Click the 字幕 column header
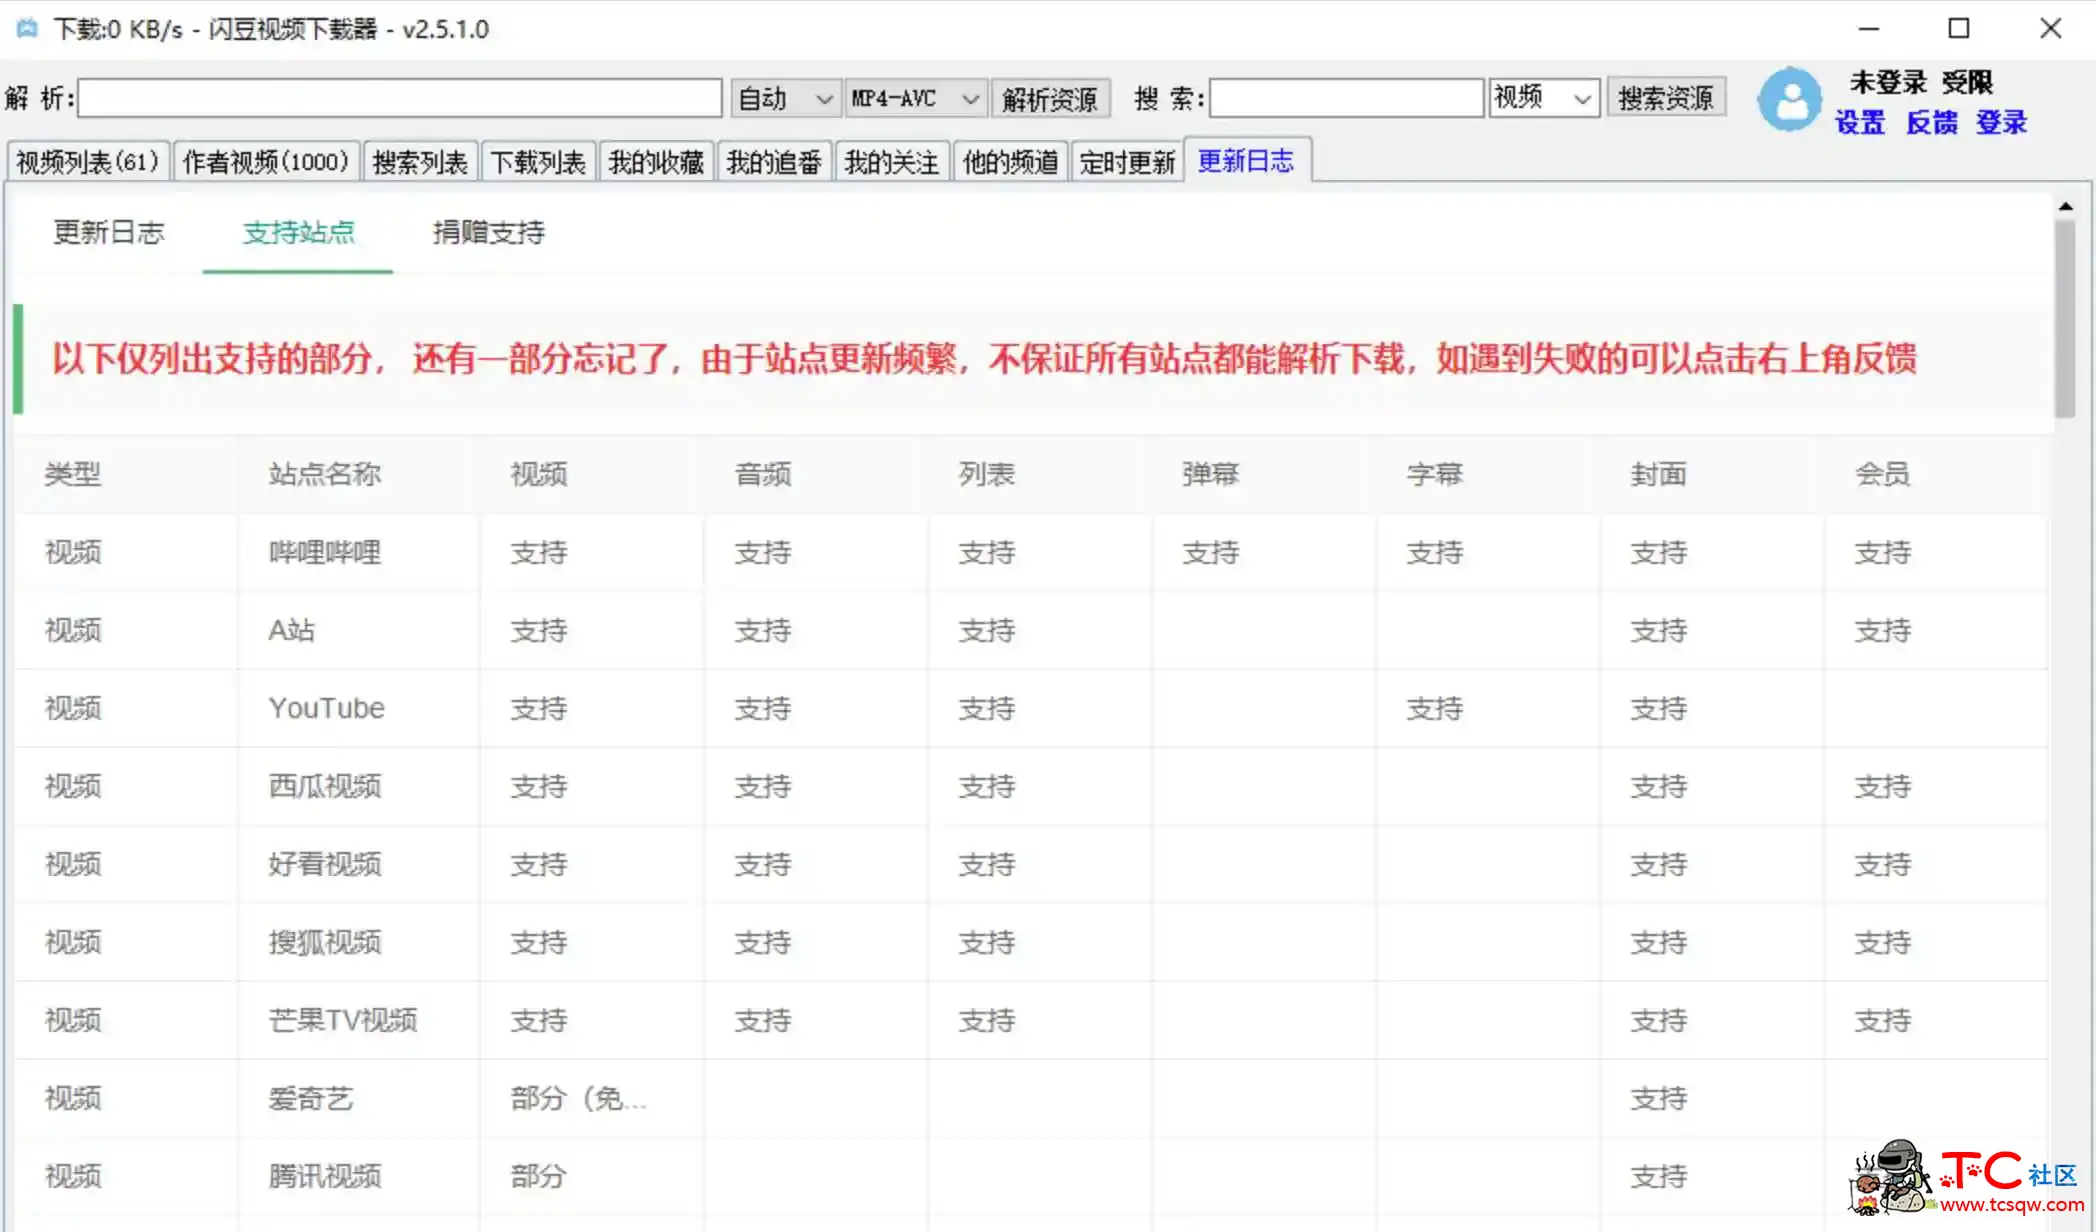Screen dimensions: 2096x1232 pyautogui.click(x=1435, y=474)
